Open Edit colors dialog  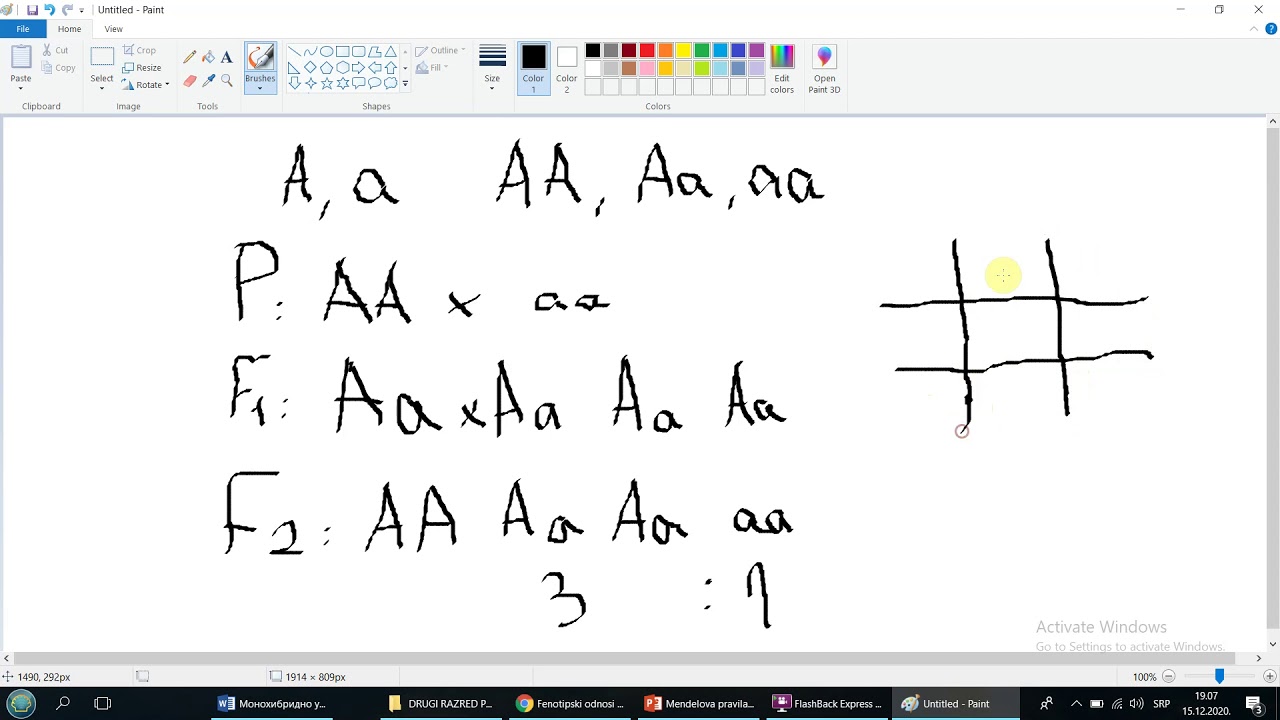(x=782, y=70)
